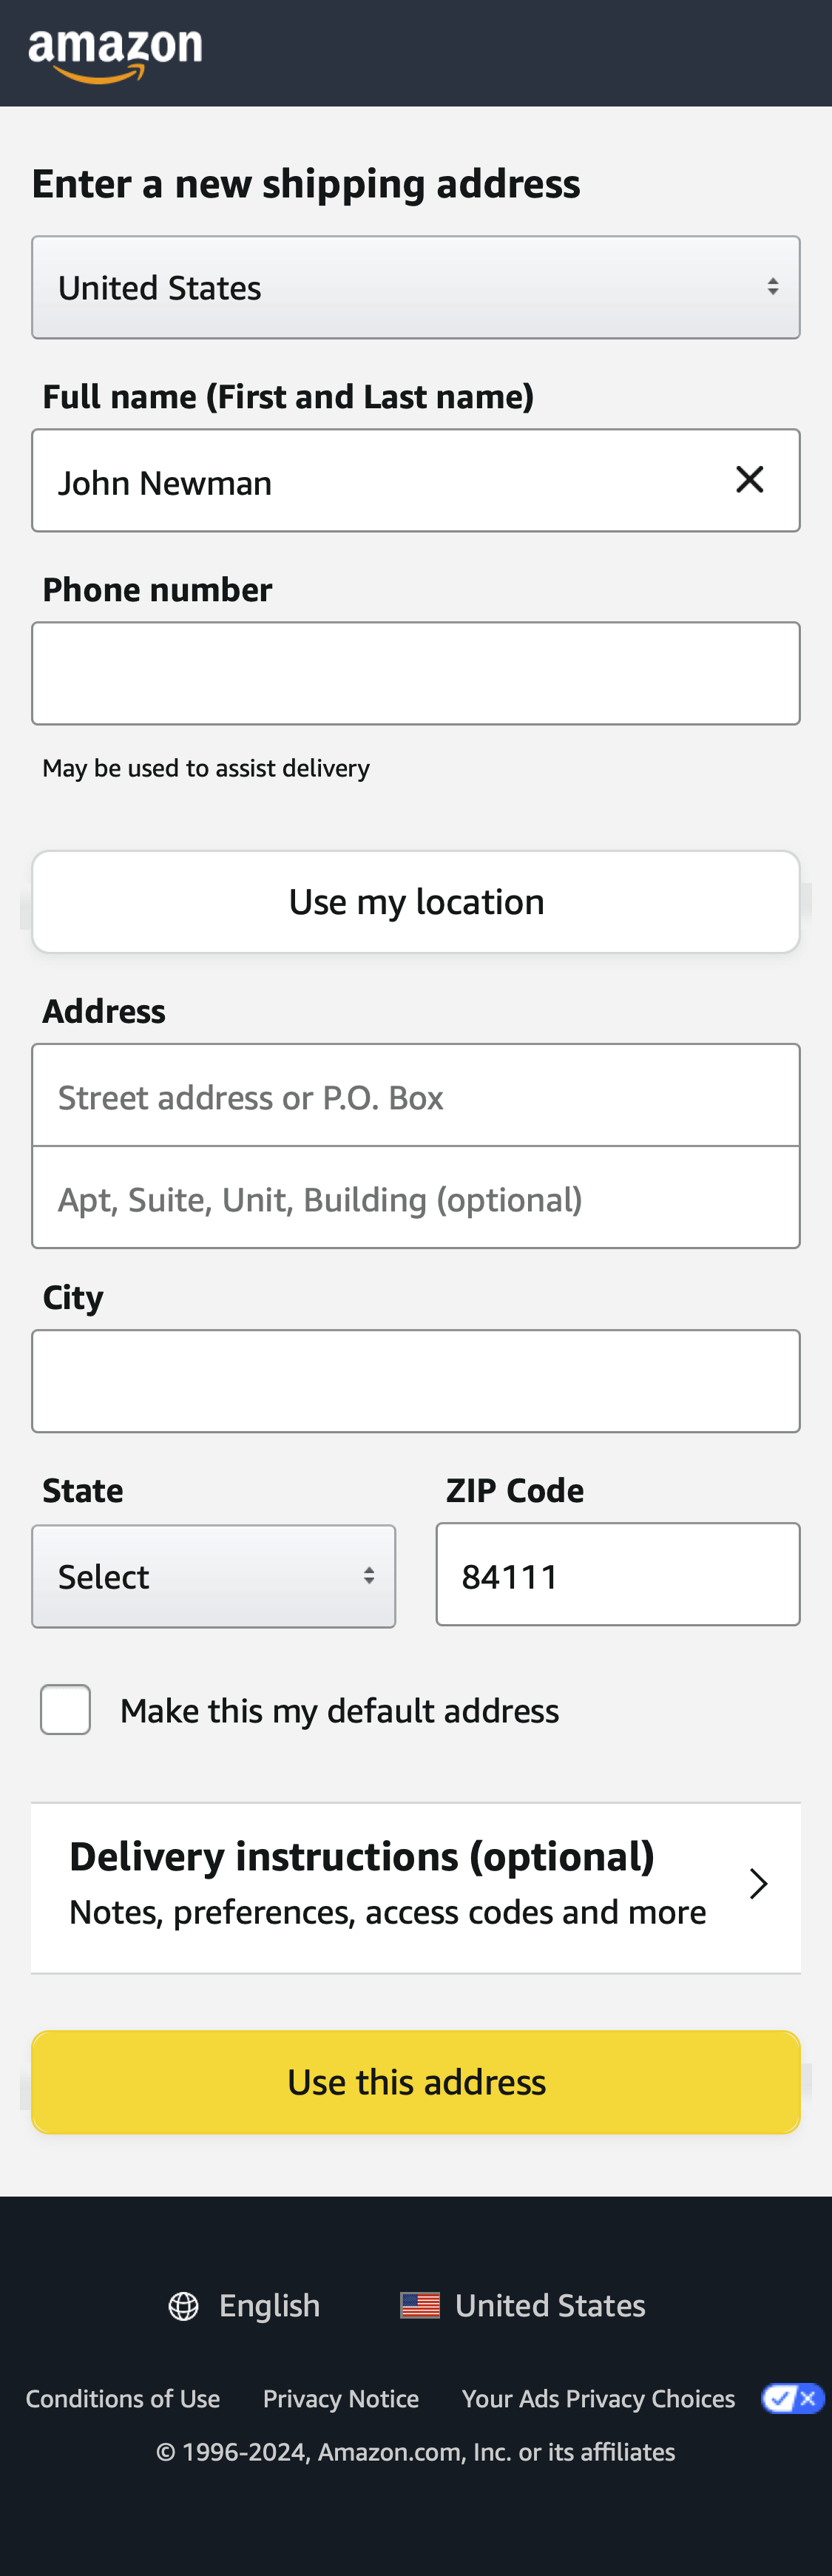Open the country dropdown showing United States
The height and width of the screenshot is (2576, 832).
(x=416, y=286)
